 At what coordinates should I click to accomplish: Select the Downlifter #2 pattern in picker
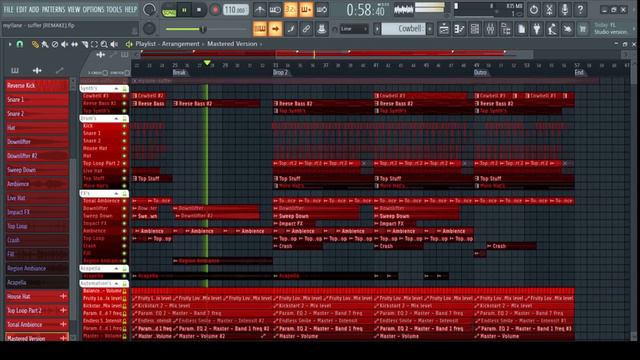(x=37, y=156)
